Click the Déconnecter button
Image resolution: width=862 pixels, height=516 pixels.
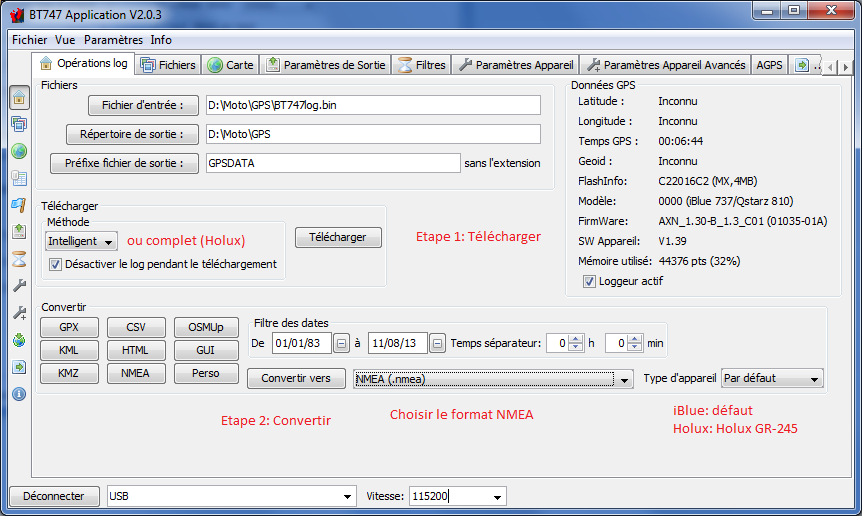point(54,496)
